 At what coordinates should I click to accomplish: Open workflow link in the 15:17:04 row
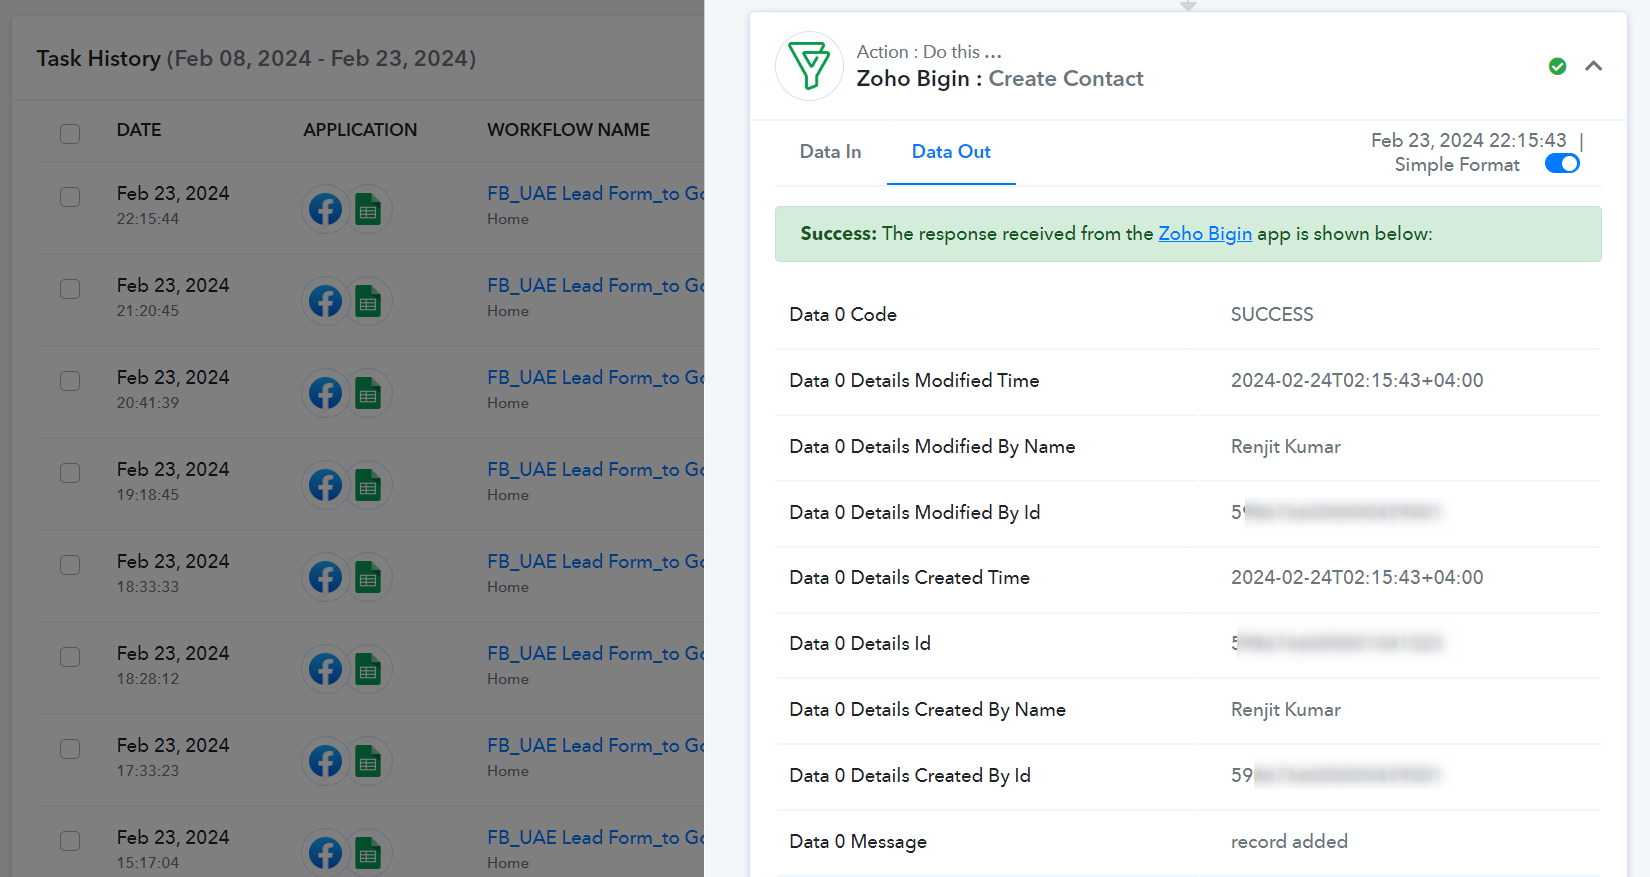[595, 838]
